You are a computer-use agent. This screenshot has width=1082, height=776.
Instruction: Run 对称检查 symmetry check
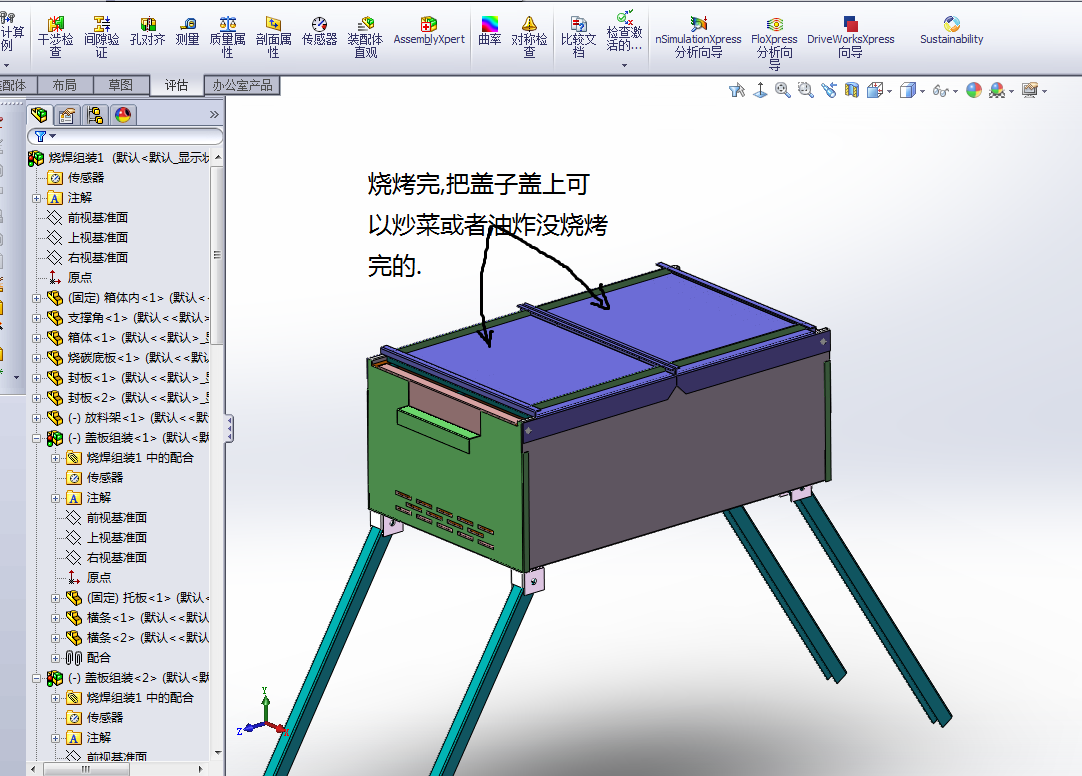pyautogui.click(x=529, y=37)
